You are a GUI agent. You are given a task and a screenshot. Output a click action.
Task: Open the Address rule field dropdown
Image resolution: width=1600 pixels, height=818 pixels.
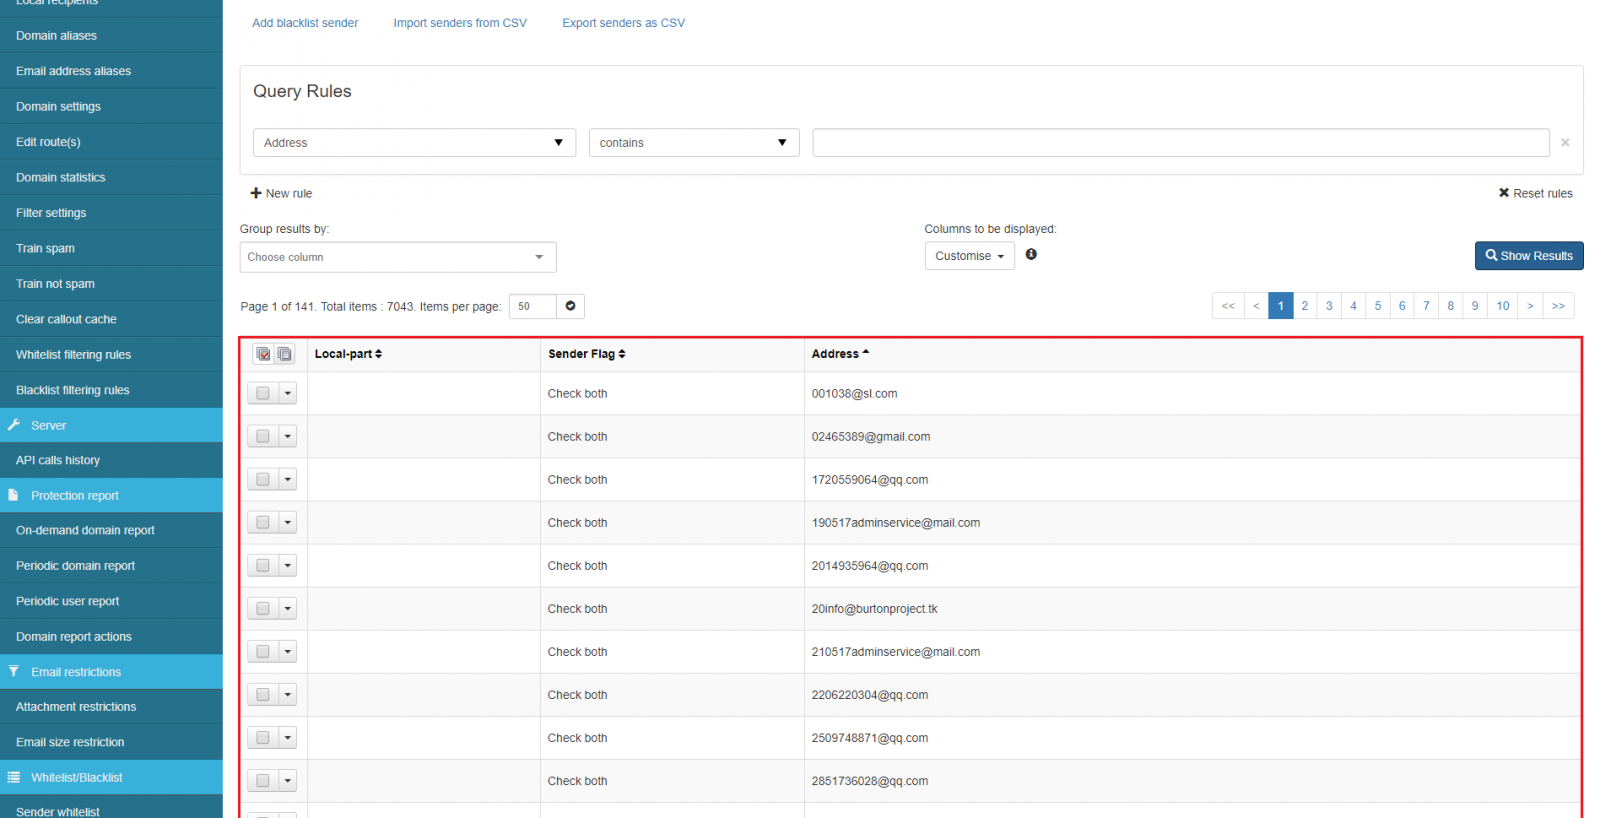(414, 143)
